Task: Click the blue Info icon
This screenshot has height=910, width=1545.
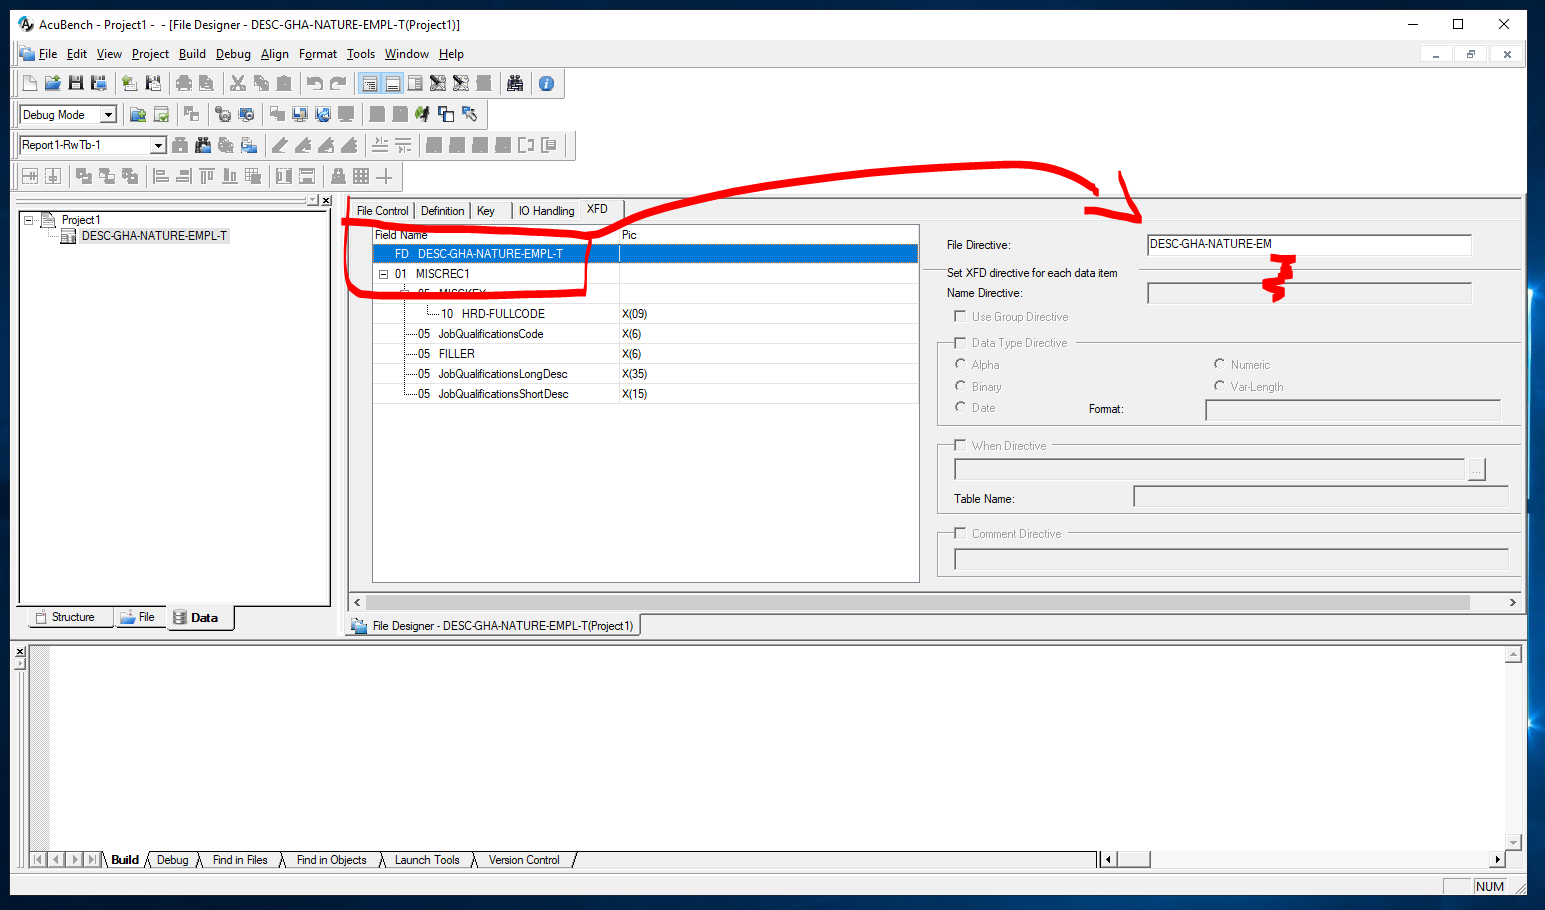Action: pos(546,83)
